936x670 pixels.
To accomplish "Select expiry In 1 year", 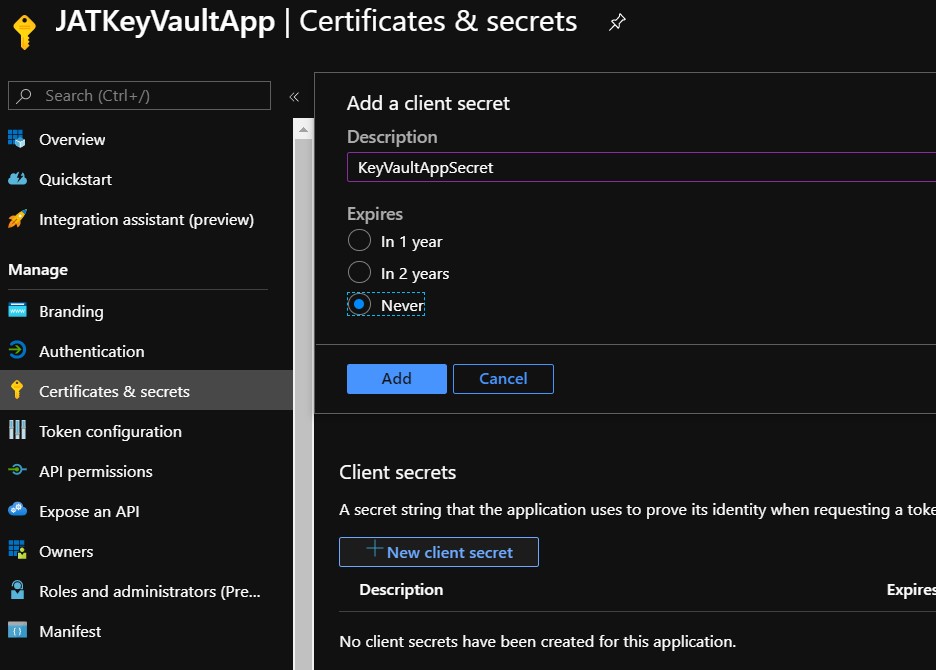I will click(x=359, y=241).
